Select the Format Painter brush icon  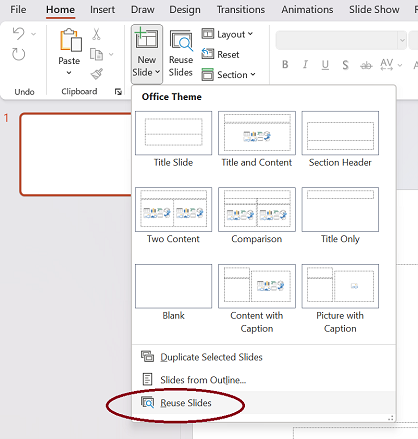click(x=97, y=74)
